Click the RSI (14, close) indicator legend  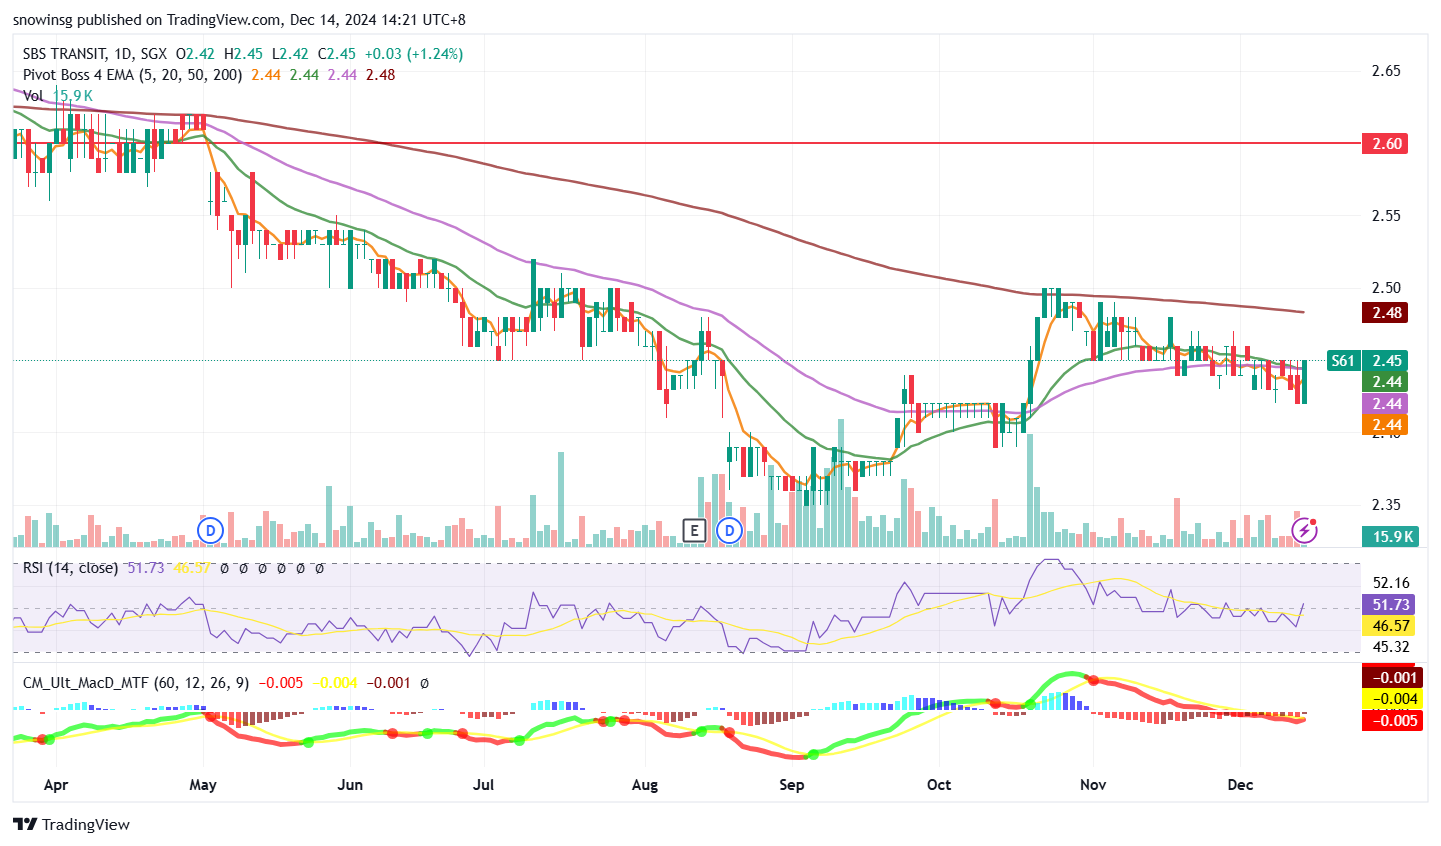70,568
